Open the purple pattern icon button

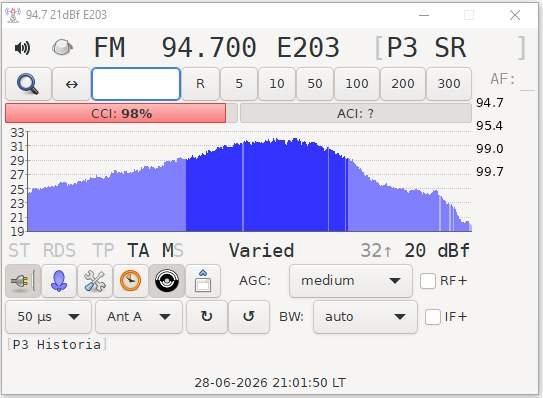pos(59,281)
